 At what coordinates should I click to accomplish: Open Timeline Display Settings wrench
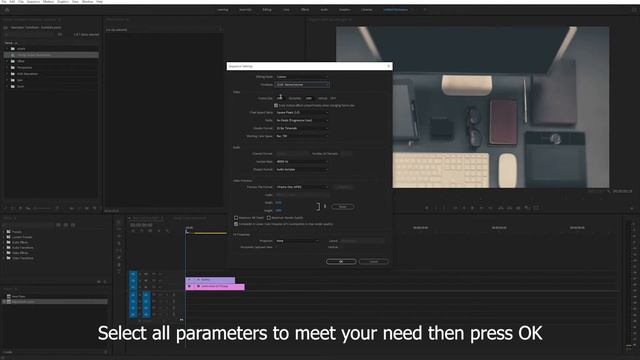167,231
